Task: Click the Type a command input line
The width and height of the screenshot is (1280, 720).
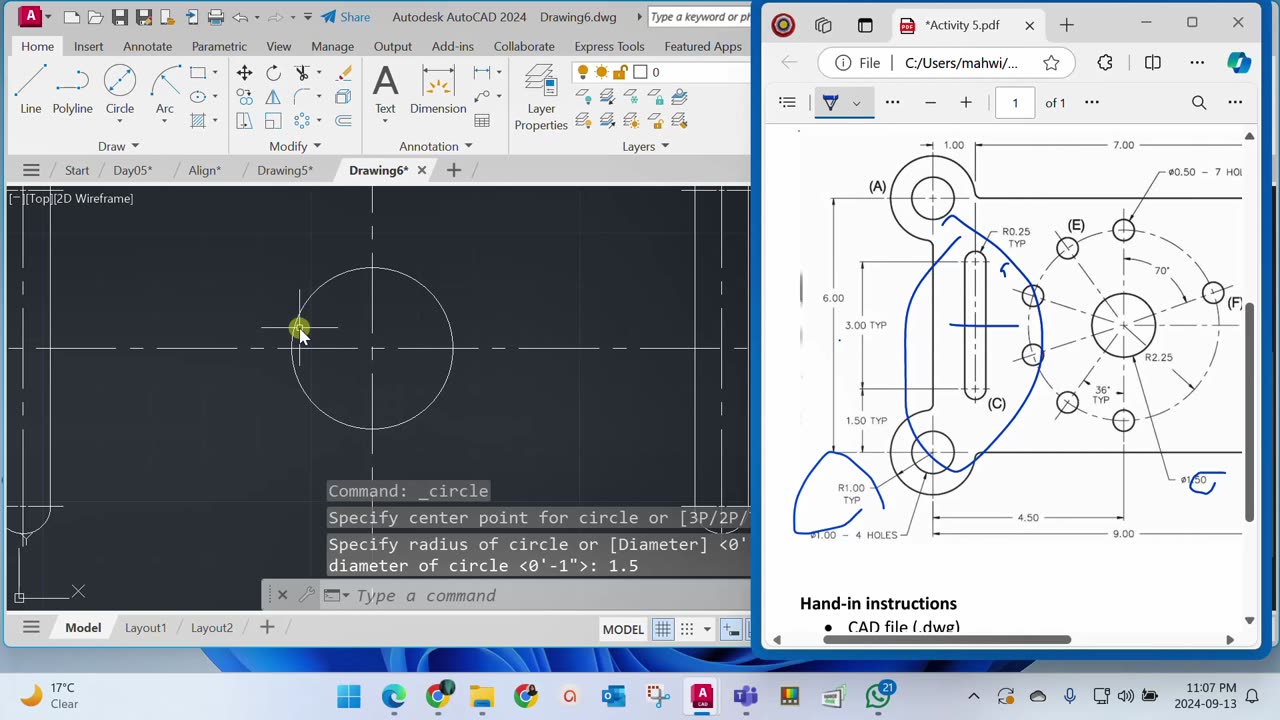Action: [x=500, y=596]
